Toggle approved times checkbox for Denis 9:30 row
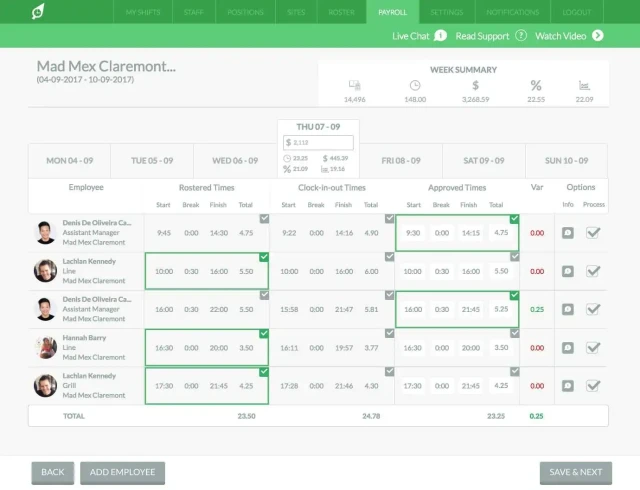This screenshot has width=640, height=490. click(514, 219)
